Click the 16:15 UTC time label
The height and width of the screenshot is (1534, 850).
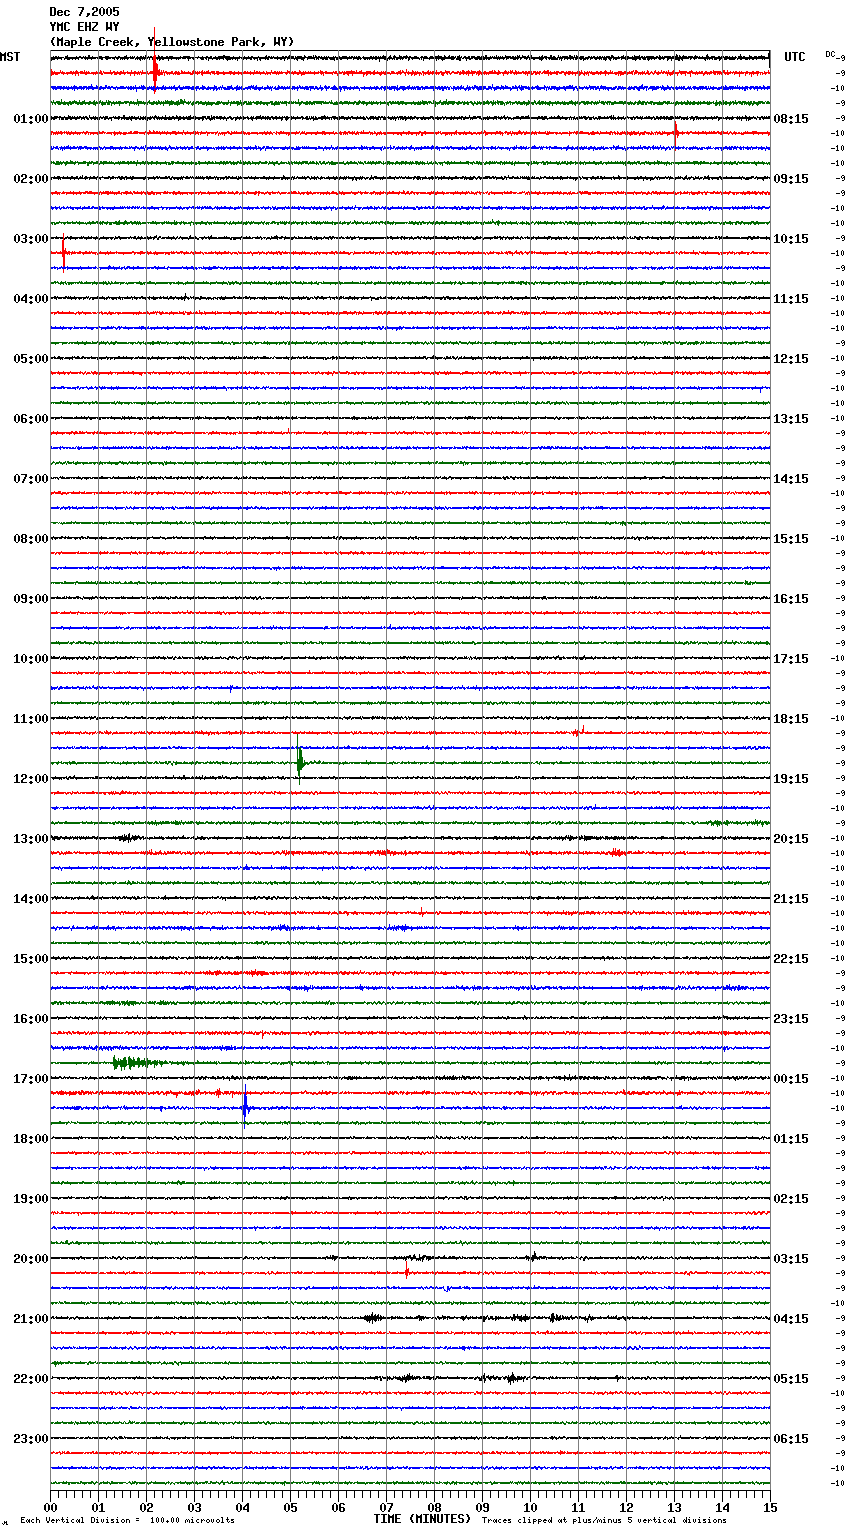click(791, 599)
